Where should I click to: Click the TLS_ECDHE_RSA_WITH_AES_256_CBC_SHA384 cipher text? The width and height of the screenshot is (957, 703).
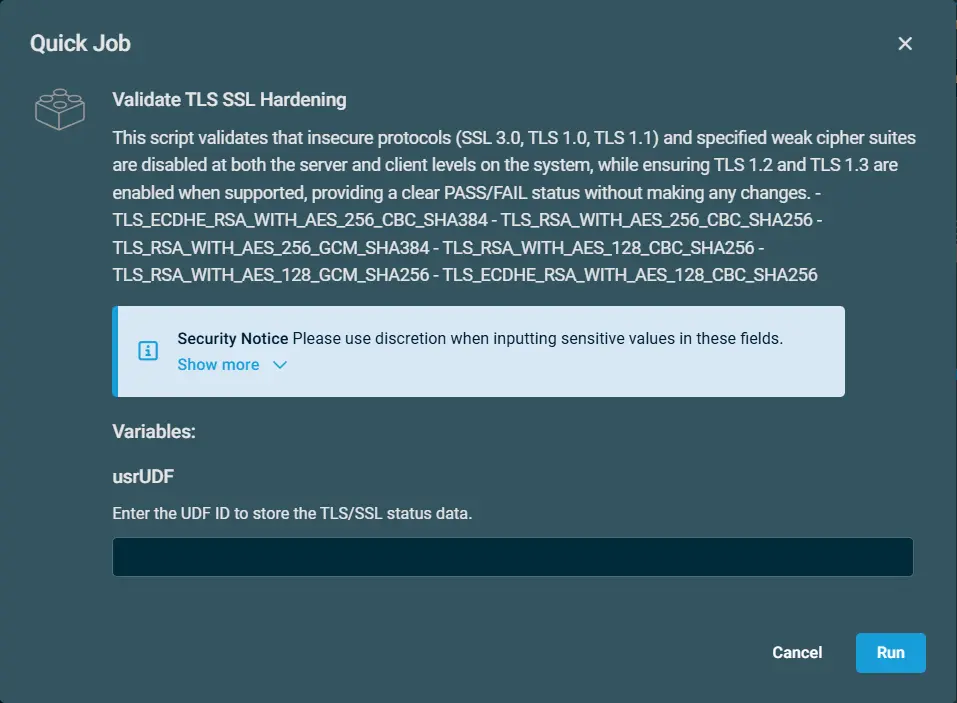pos(300,220)
